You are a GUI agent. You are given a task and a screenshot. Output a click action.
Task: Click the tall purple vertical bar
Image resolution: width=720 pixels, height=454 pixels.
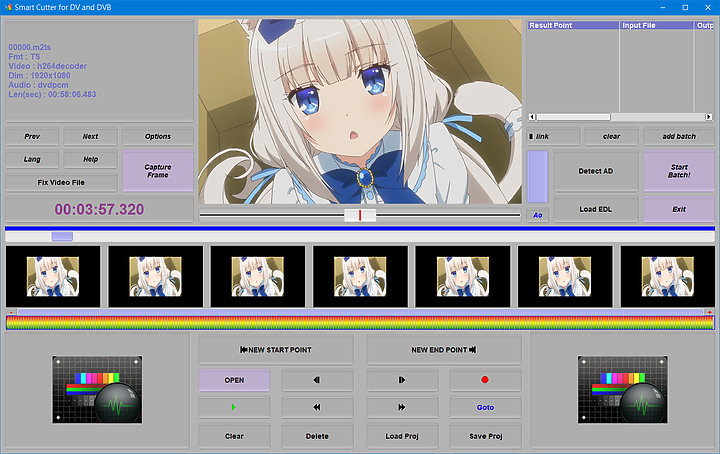click(x=537, y=177)
